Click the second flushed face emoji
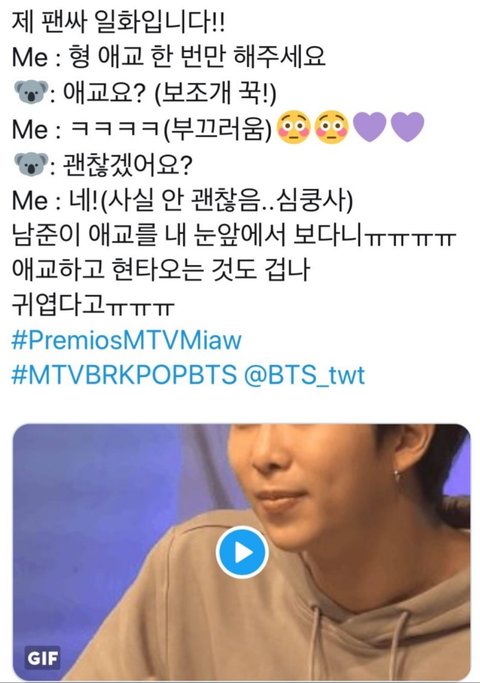Viewport: 480px width, 683px height. click(332, 128)
